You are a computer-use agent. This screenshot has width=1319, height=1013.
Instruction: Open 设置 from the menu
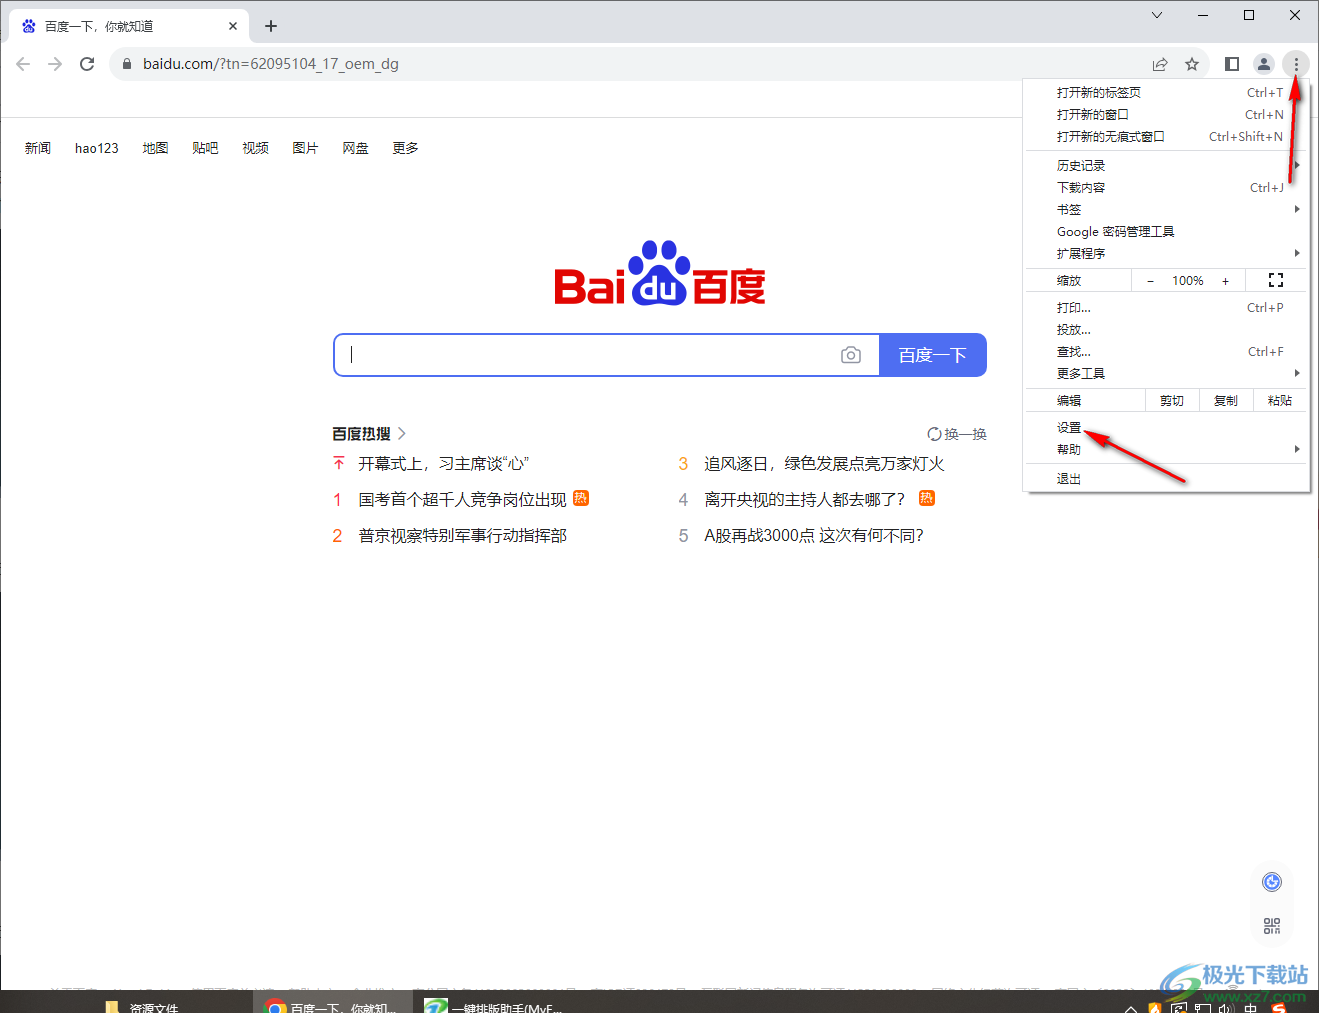(1168, 427)
